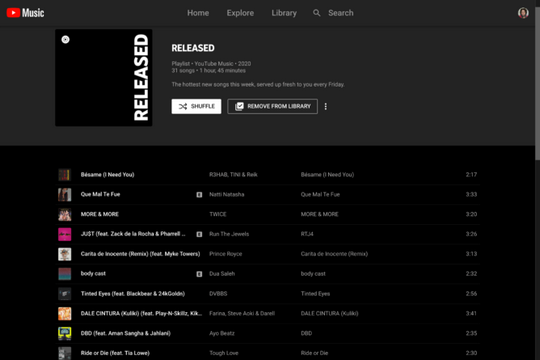The image size is (540, 360).
Task: Open album RTJ4
Action: pos(307,234)
